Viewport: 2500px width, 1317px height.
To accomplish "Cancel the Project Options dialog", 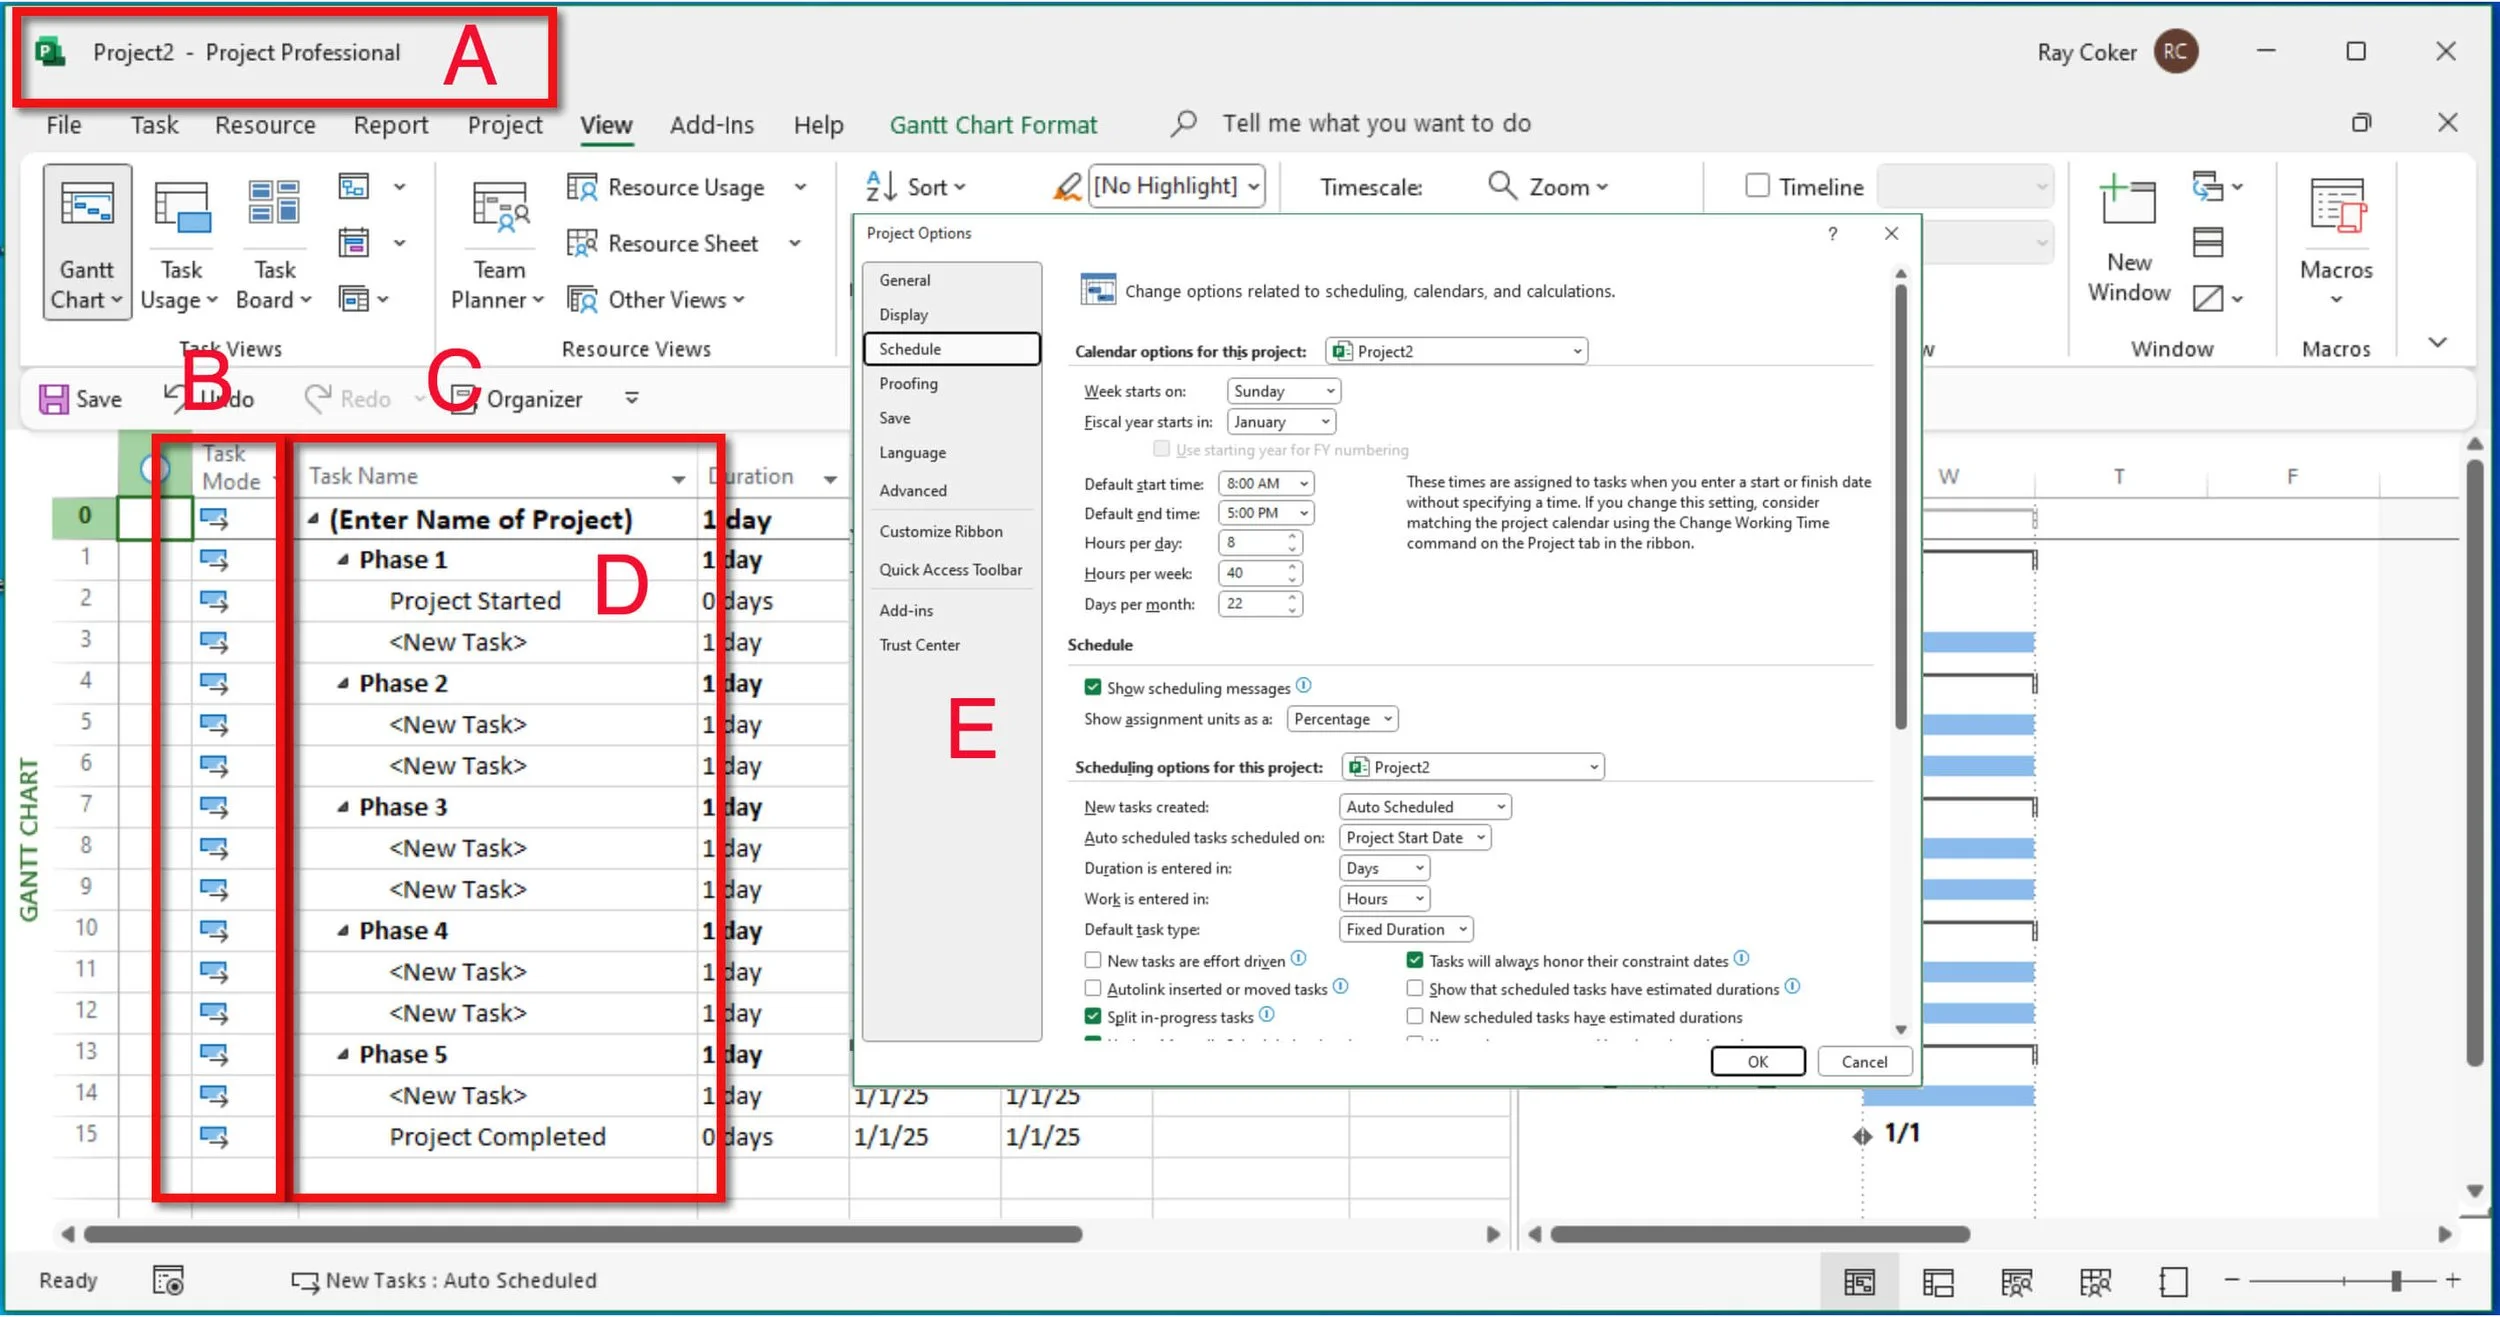I will point(1864,1061).
